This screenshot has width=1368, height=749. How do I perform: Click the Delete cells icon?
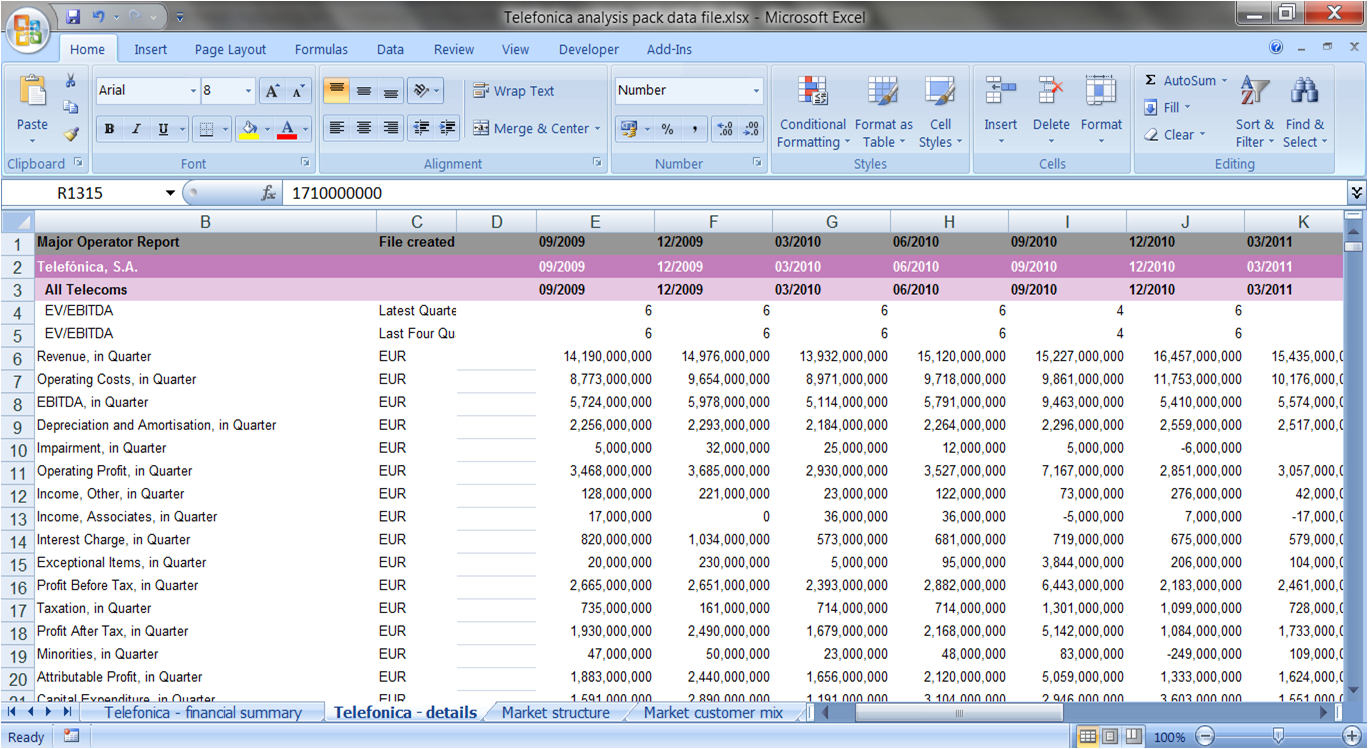(1051, 91)
